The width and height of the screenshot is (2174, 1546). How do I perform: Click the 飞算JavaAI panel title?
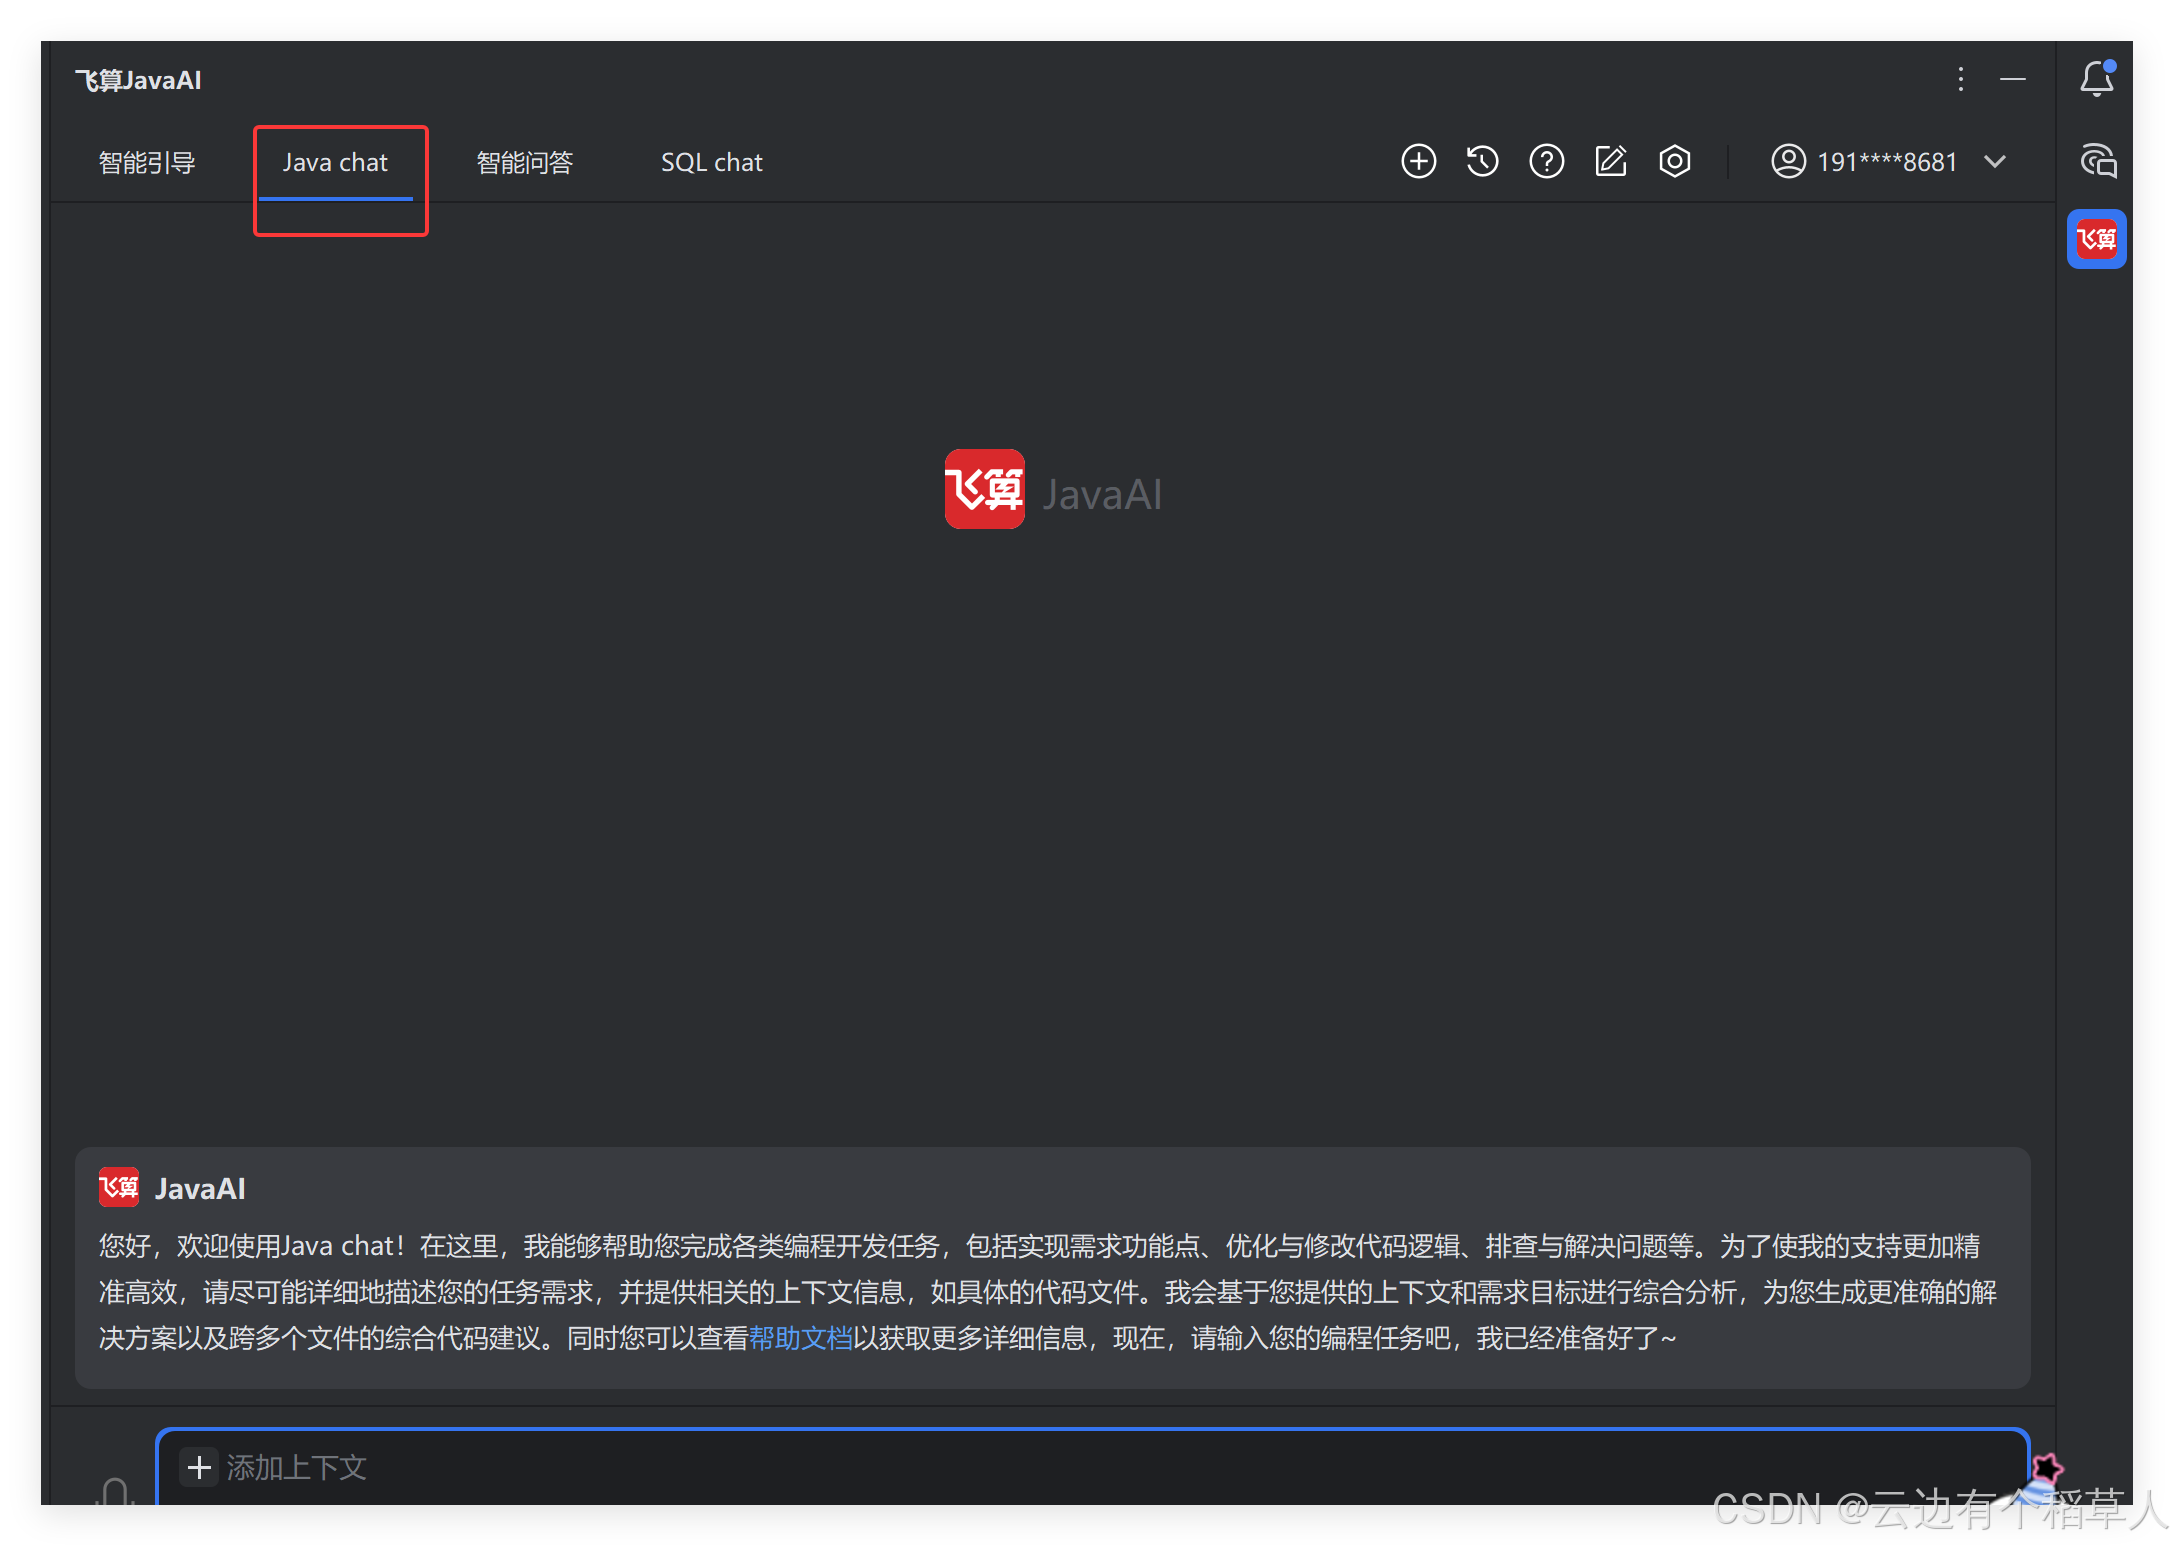tap(138, 80)
